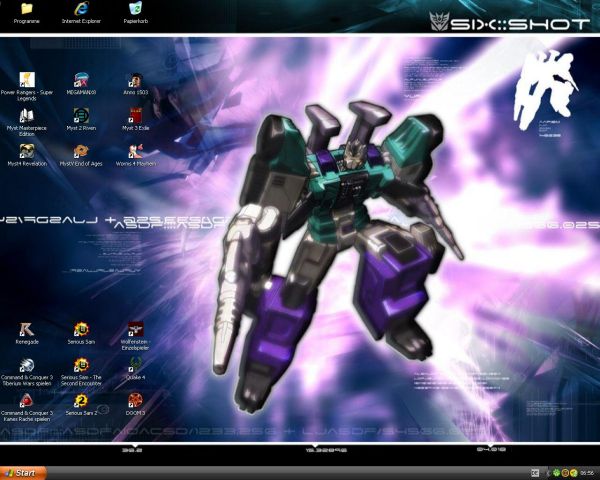Click the taskbar clock
The width and height of the screenshot is (600, 480).
587,473
